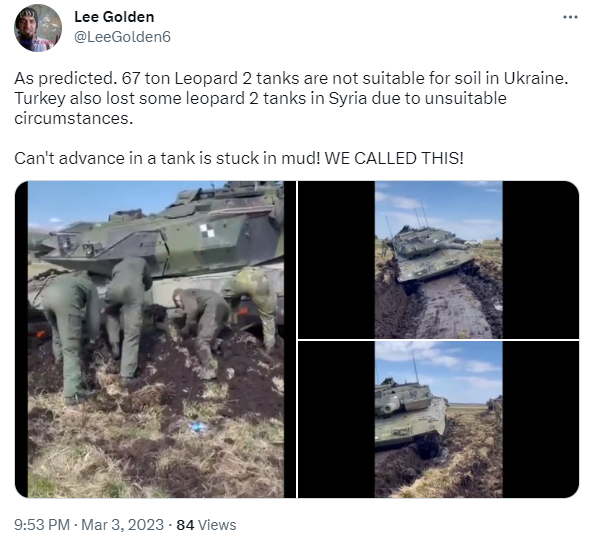Open Lee Golden's profile picture
This screenshot has height=539, width=595.
click(38, 28)
